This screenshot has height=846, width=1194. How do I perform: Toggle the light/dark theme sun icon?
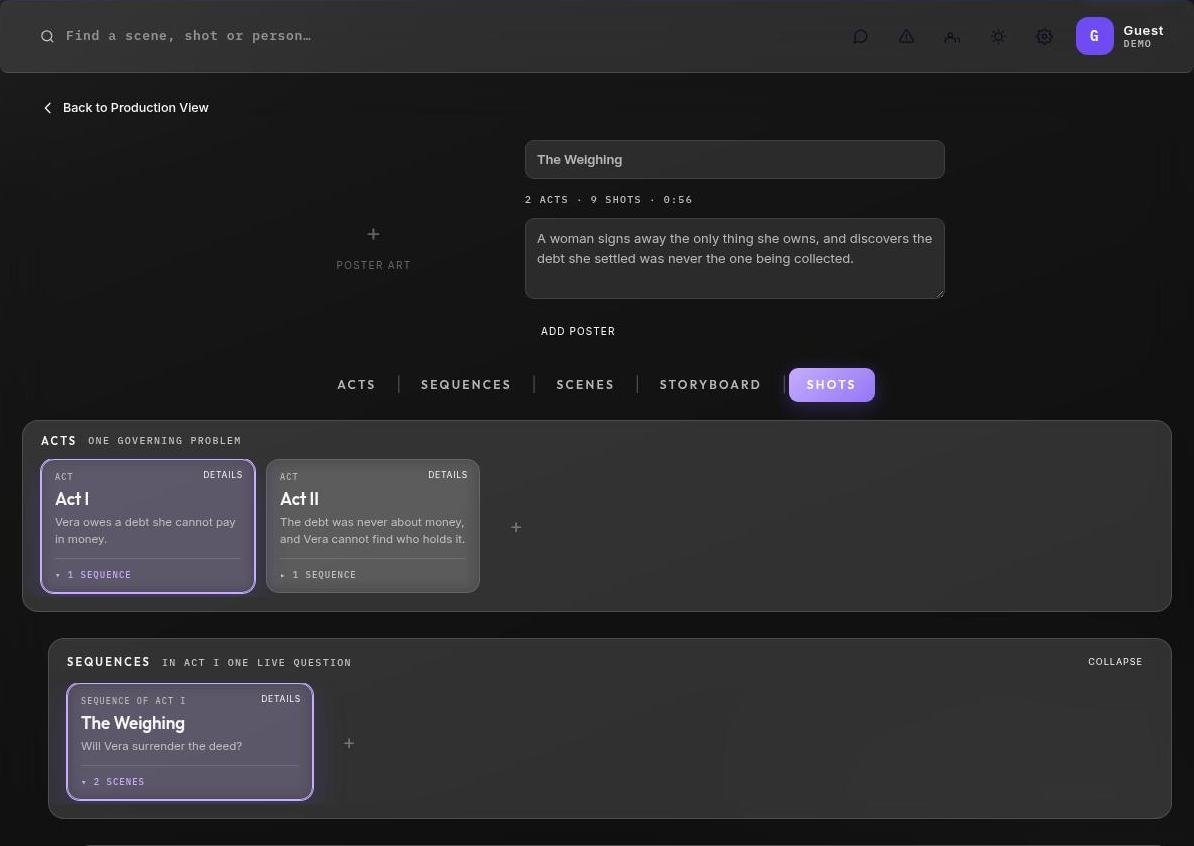(x=998, y=37)
